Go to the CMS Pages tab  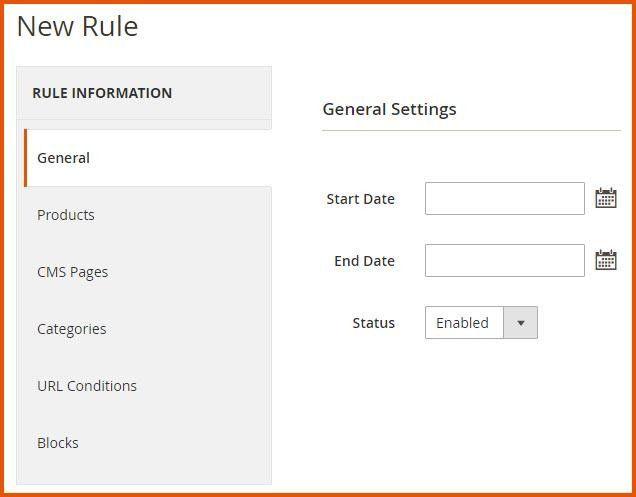pos(72,272)
